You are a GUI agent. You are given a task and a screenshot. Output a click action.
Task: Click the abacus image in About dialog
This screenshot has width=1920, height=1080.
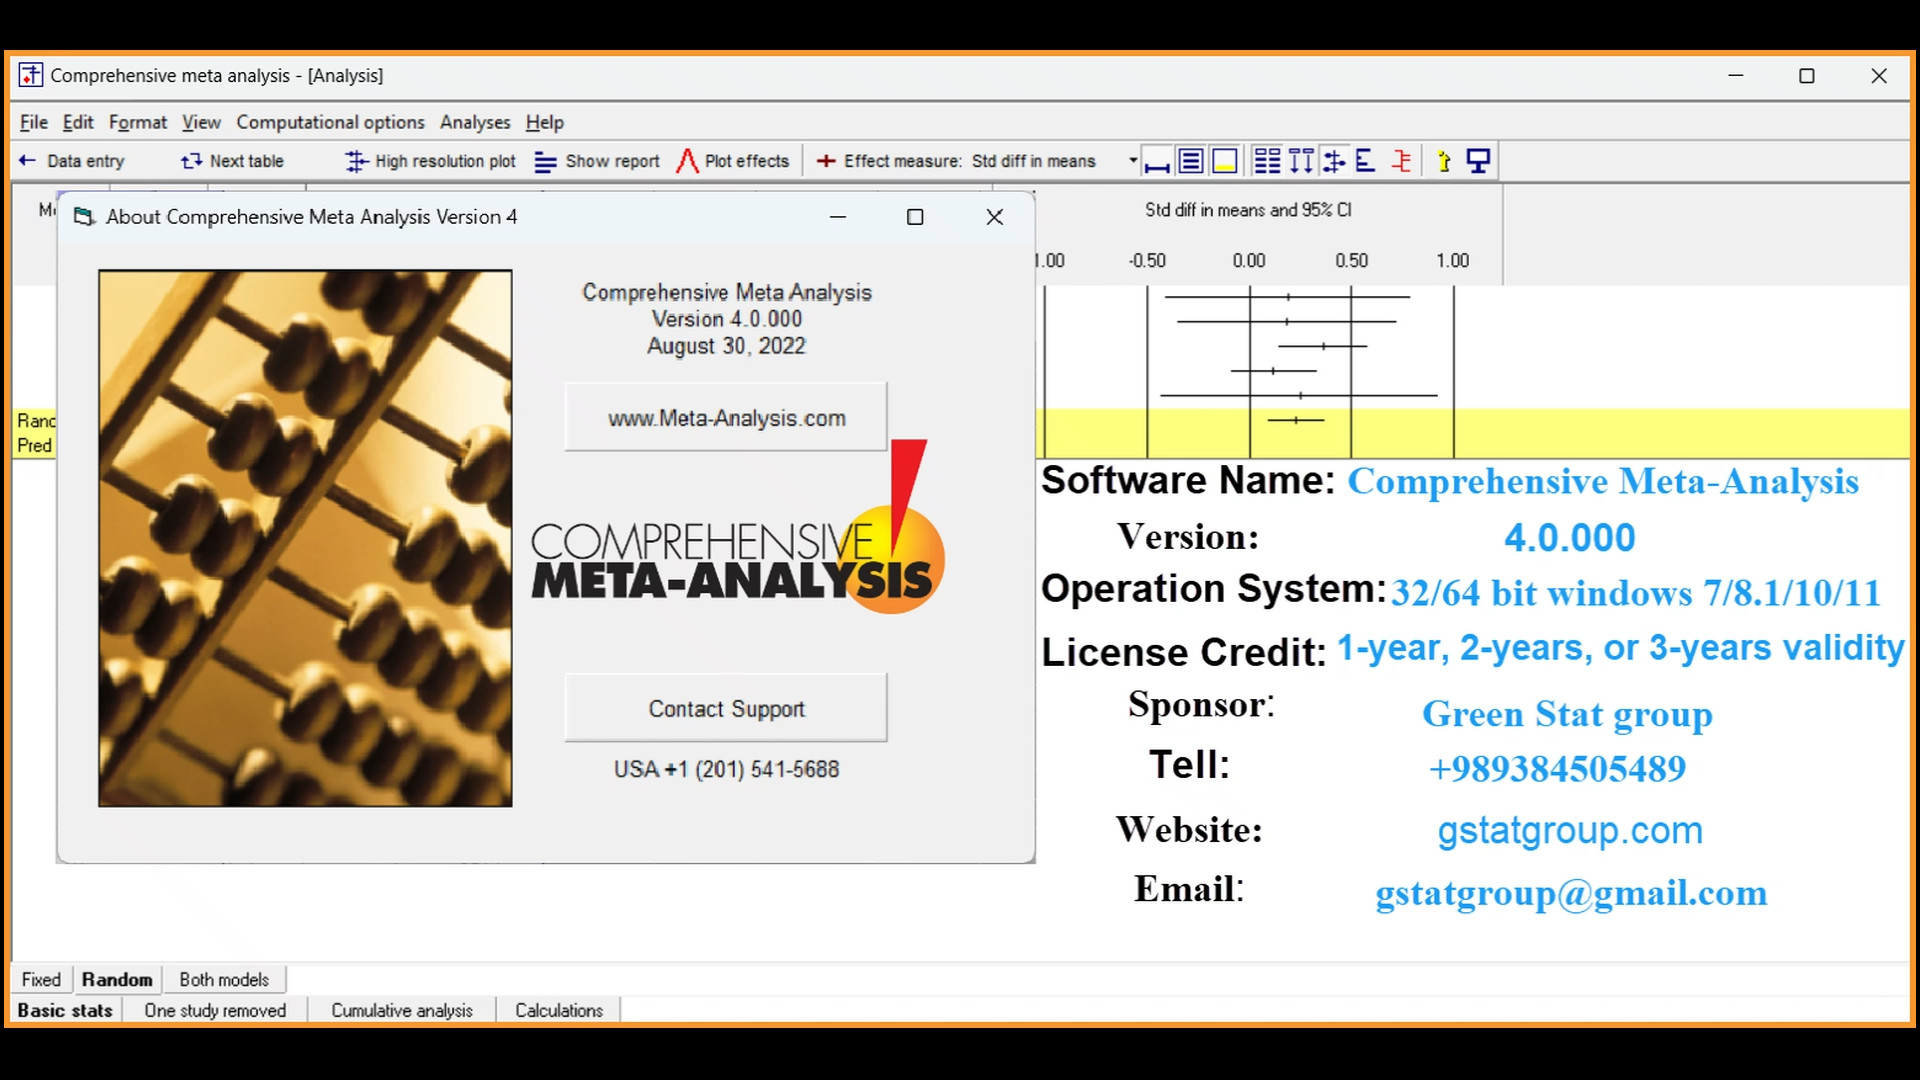[305, 538]
